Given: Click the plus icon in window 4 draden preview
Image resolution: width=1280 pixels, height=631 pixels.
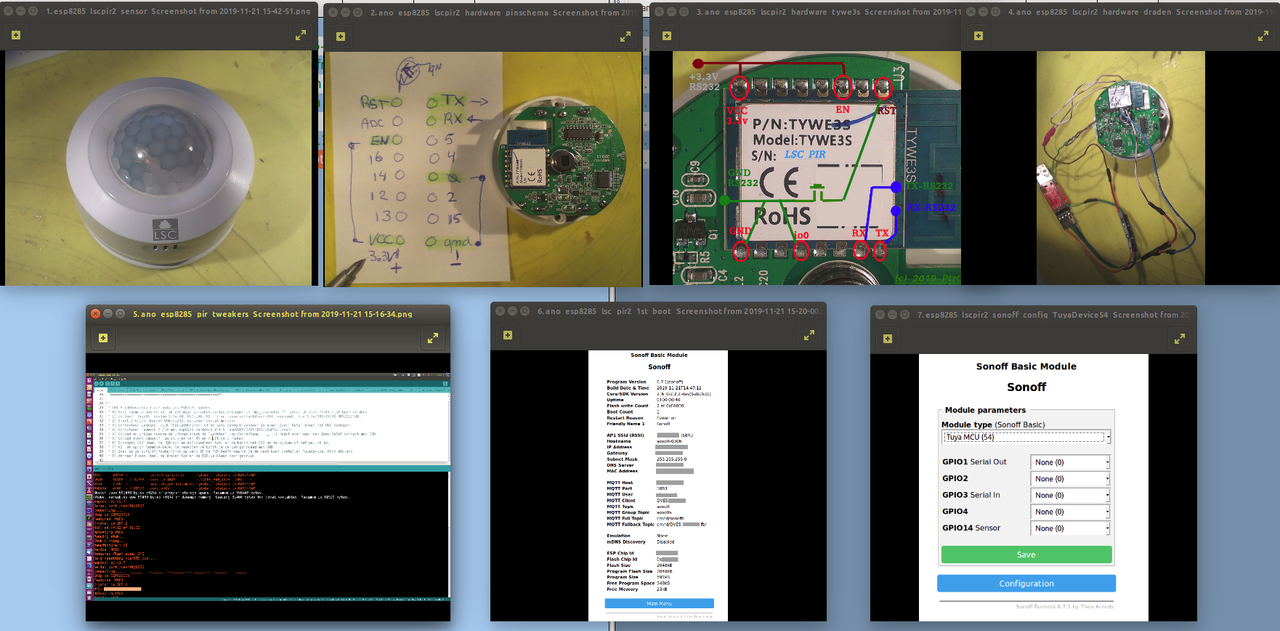Looking at the screenshot, I should pos(978,35).
